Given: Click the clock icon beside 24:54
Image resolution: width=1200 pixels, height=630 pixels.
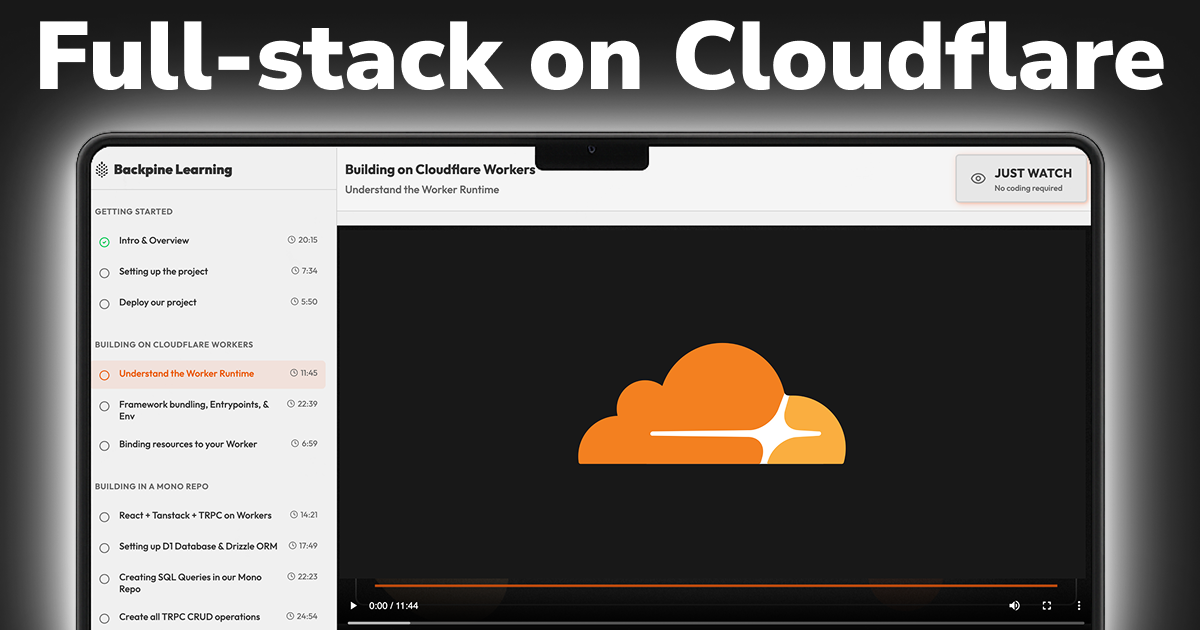Looking at the screenshot, I should (x=290, y=616).
